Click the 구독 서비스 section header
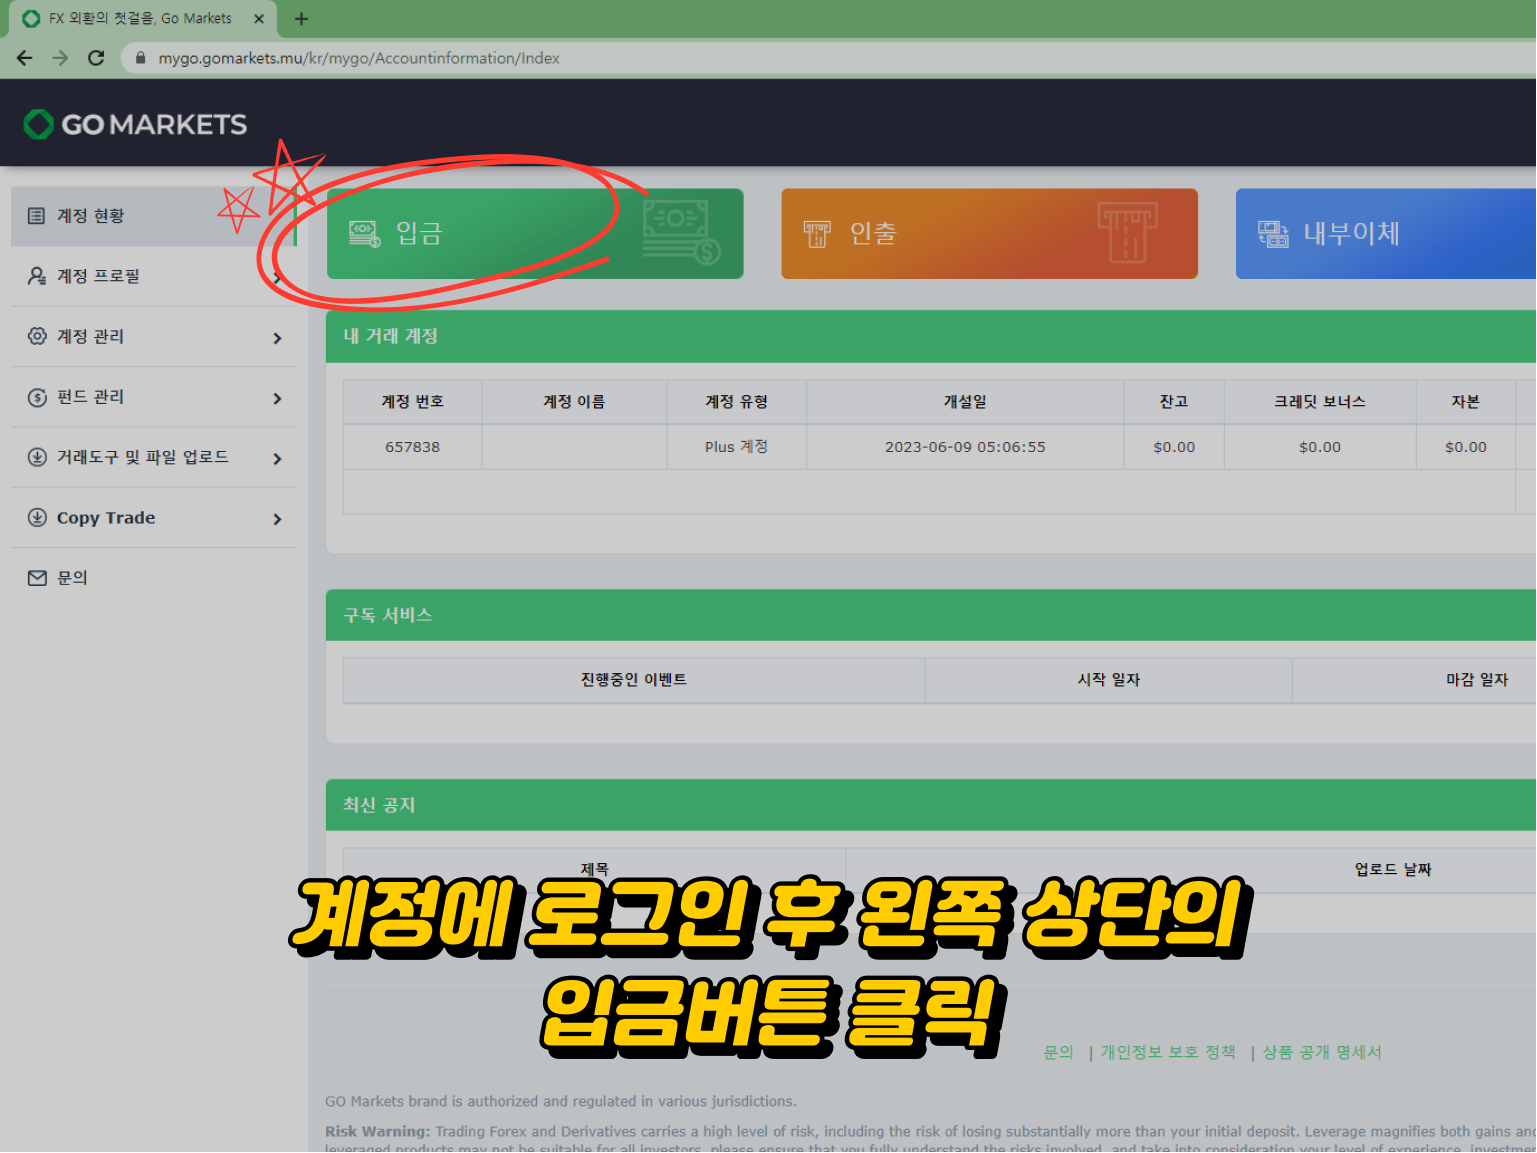 click(931, 615)
